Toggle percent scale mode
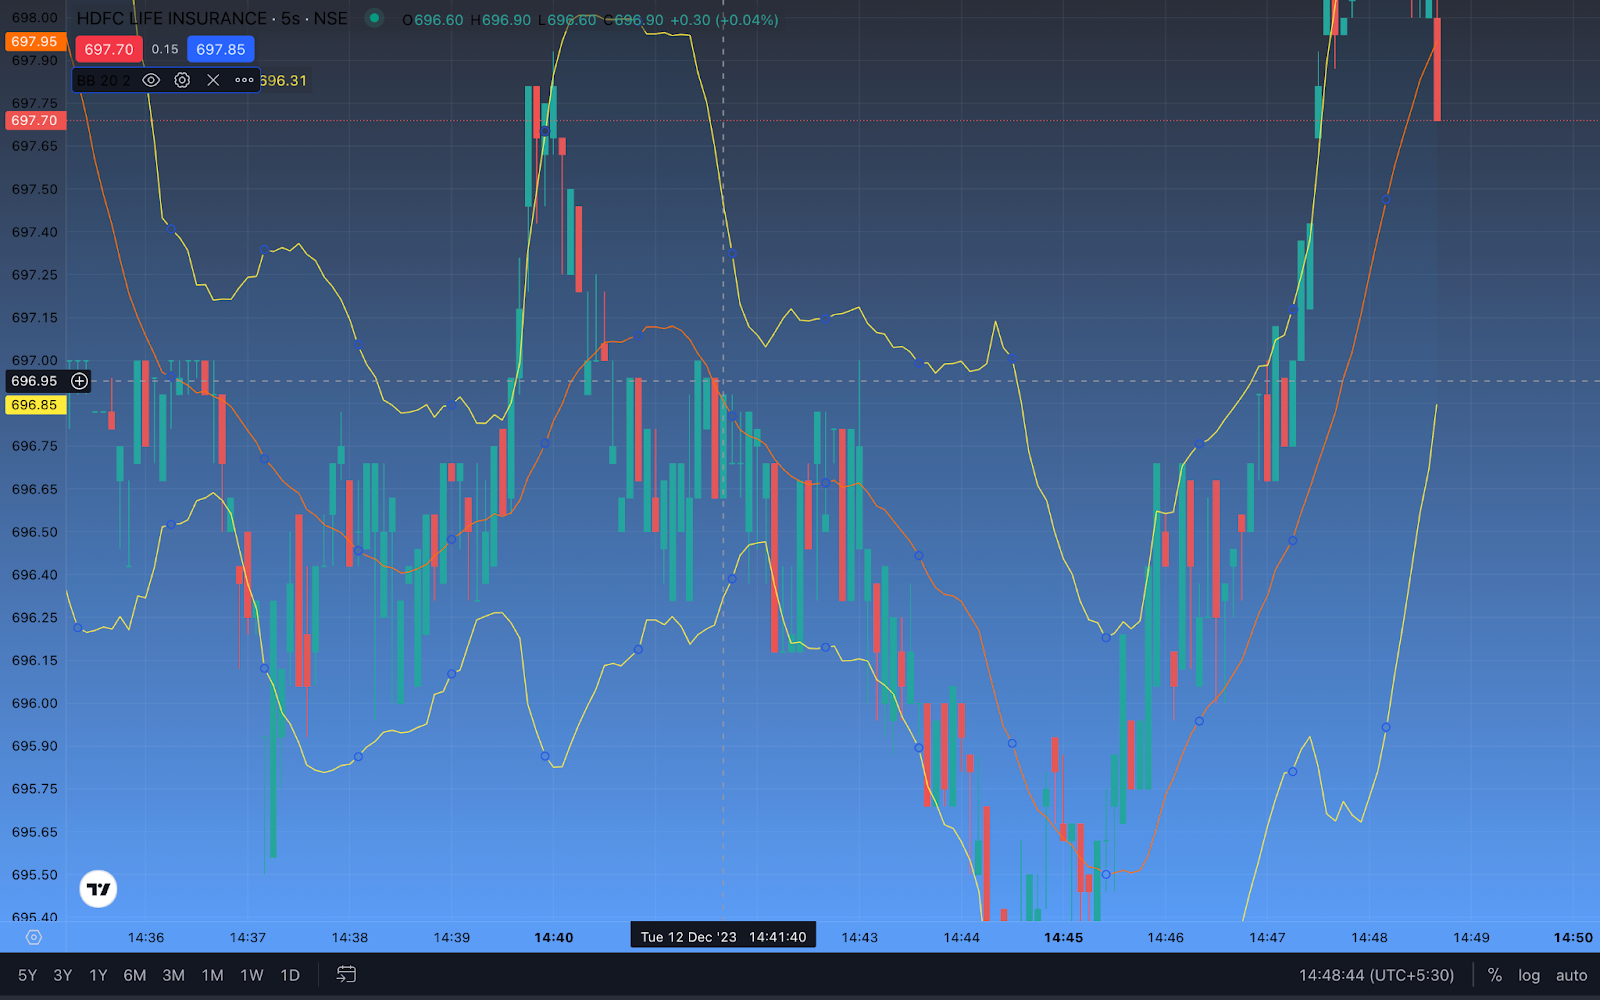The height and width of the screenshot is (1000, 1600). pyautogui.click(x=1494, y=975)
